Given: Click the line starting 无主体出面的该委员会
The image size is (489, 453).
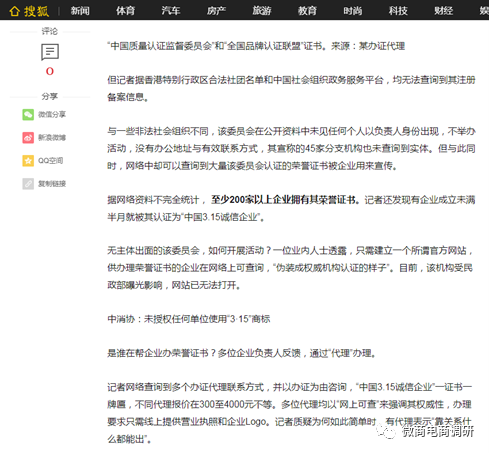Looking at the screenshot, I should tap(290, 250).
